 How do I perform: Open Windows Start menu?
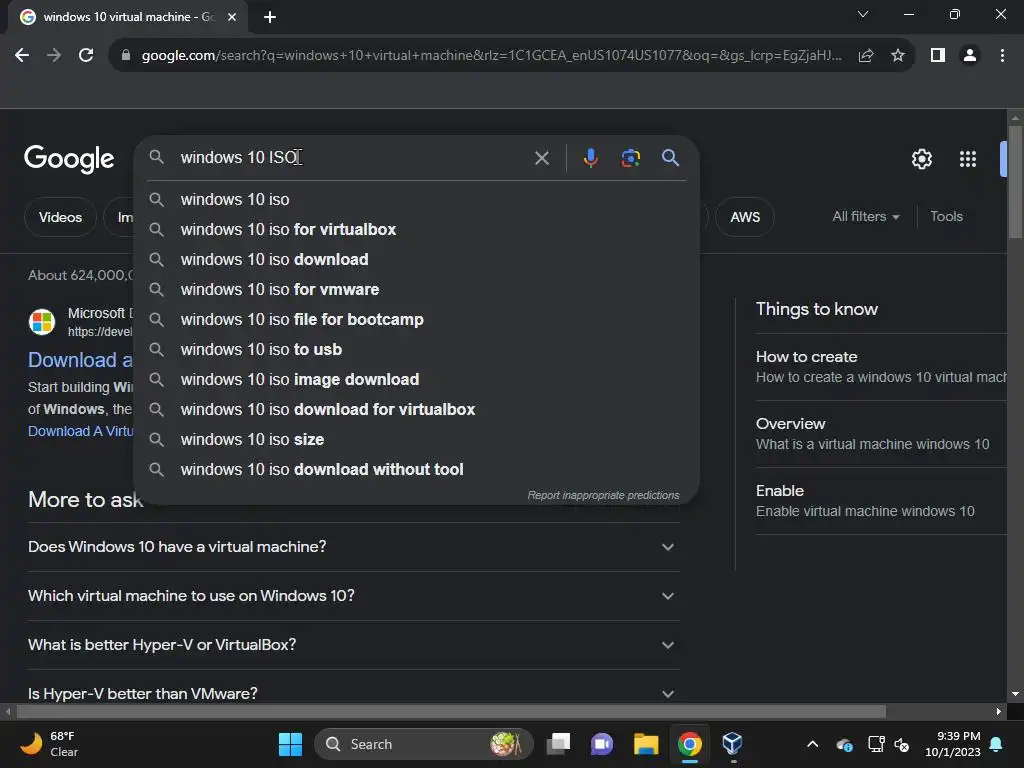[x=290, y=744]
